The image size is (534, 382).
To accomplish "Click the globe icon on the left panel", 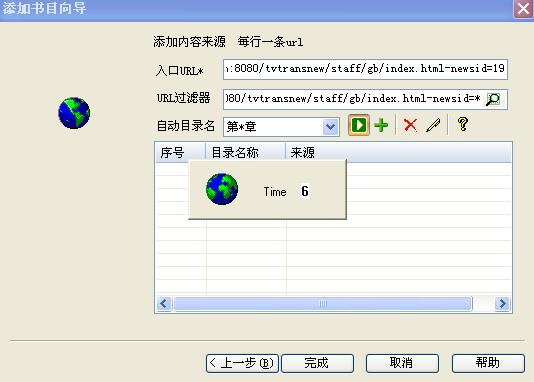I will coord(74,113).
